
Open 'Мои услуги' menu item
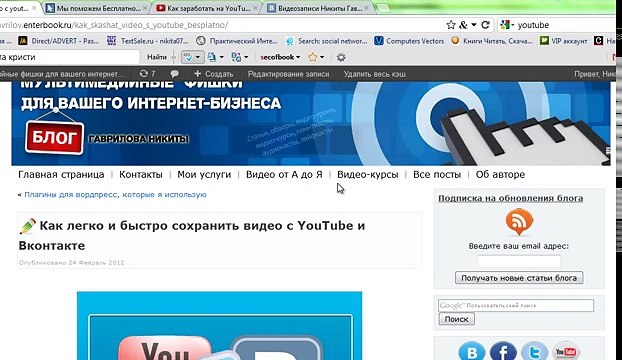(x=204, y=174)
